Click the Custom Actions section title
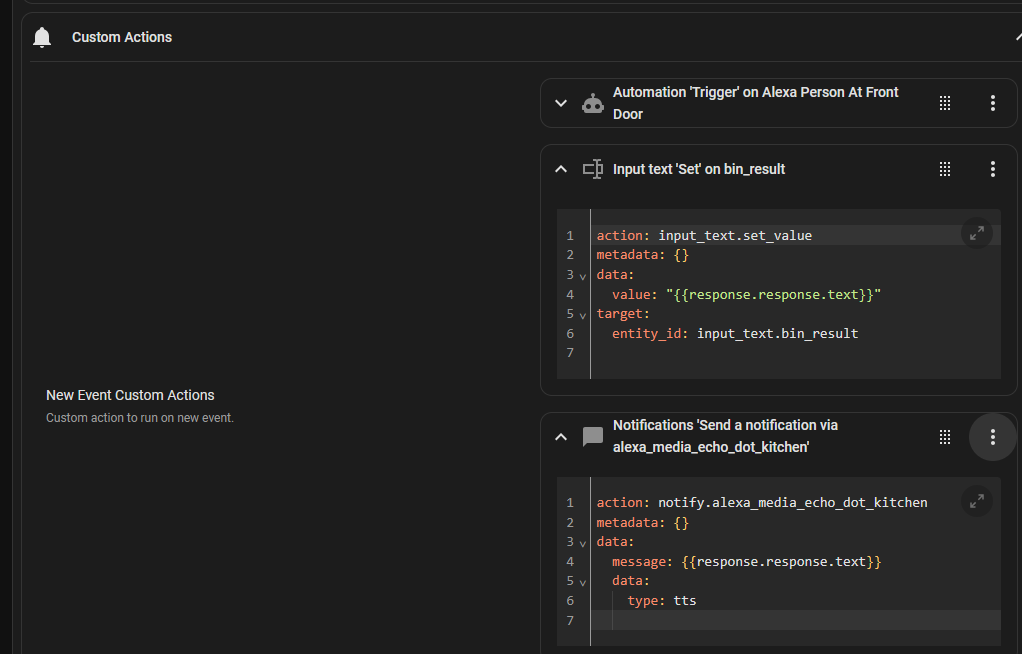 (x=122, y=37)
